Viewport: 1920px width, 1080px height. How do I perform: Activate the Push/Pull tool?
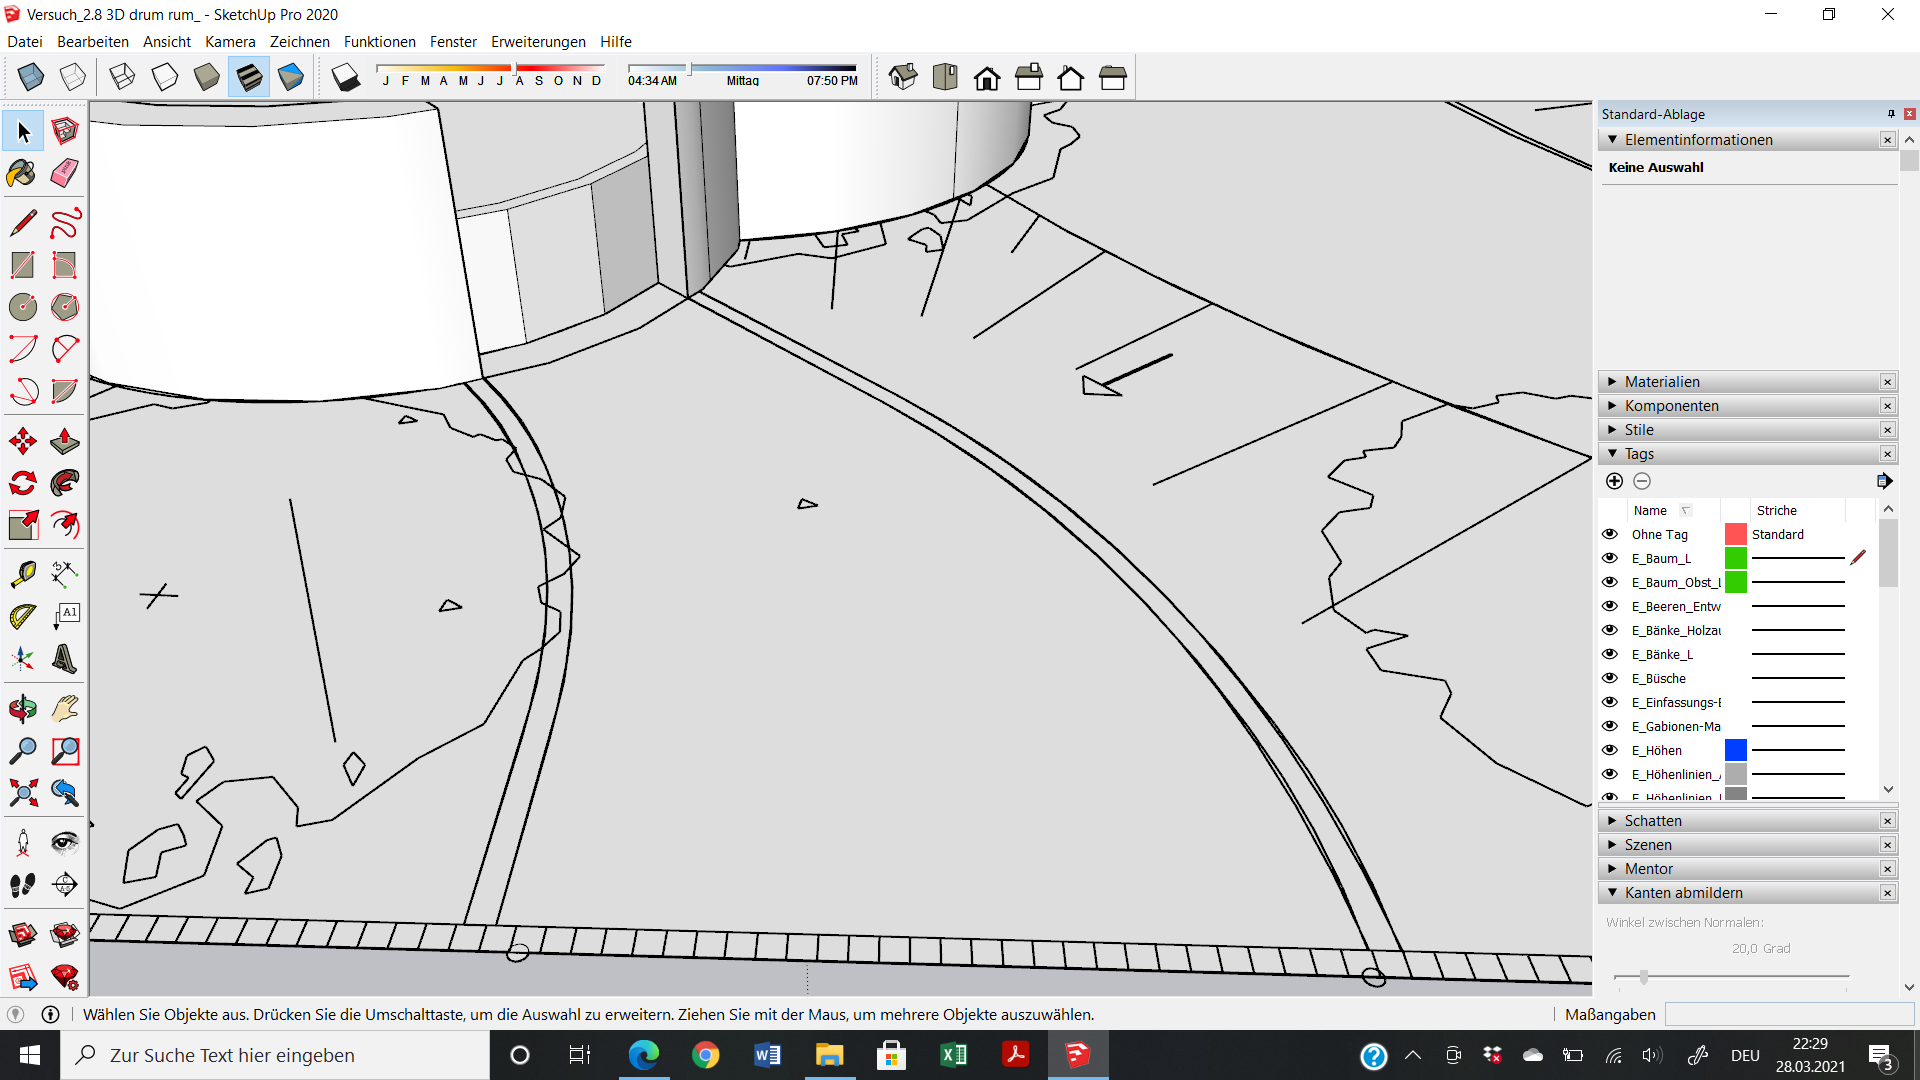click(64, 441)
